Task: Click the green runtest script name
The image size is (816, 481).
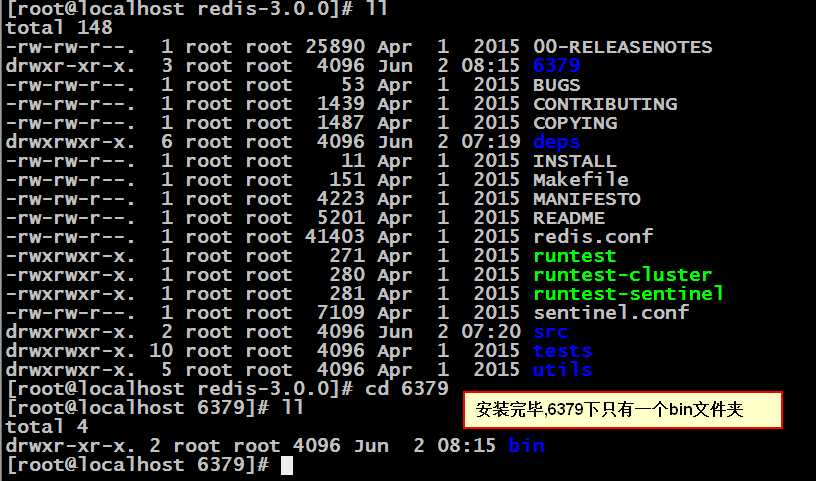Action: [x=575, y=256]
